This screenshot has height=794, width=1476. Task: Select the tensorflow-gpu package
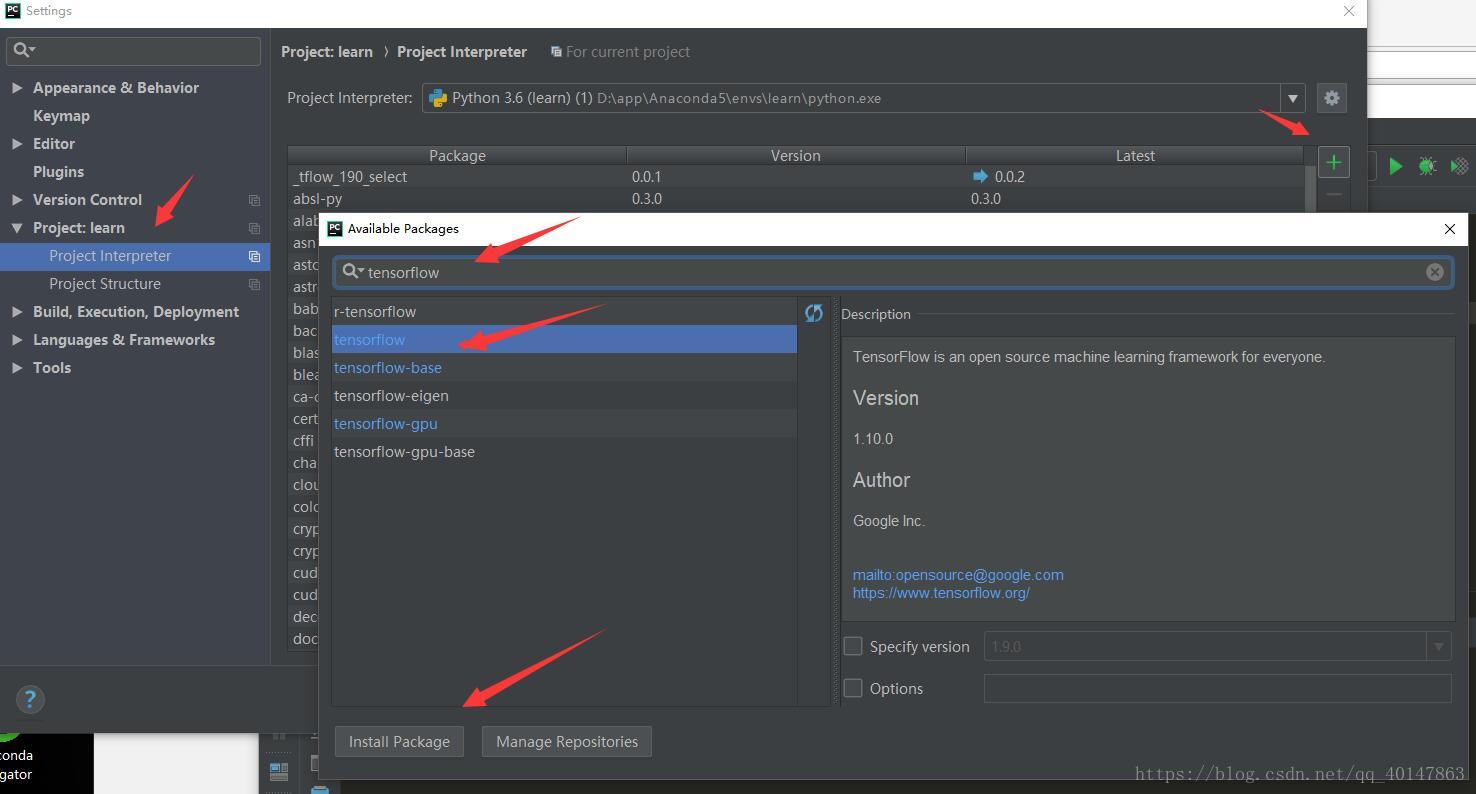(x=564, y=424)
